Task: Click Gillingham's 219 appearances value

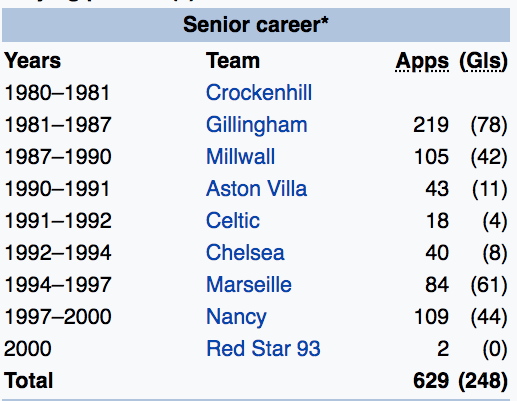Action: tap(431, 125)
